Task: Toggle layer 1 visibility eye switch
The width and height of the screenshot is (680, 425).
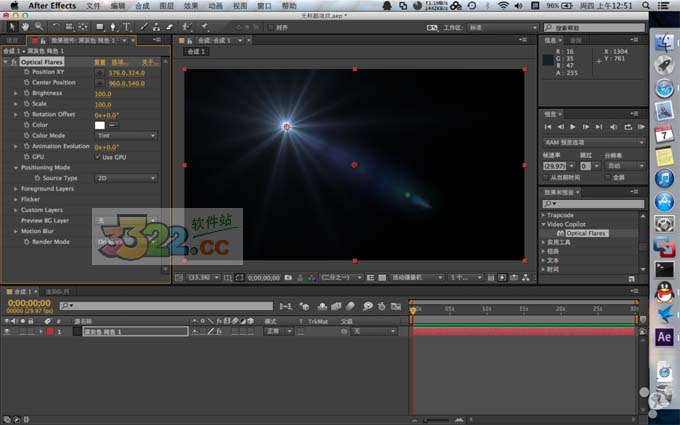Action: pyautogui.click(x=7, y=332)
